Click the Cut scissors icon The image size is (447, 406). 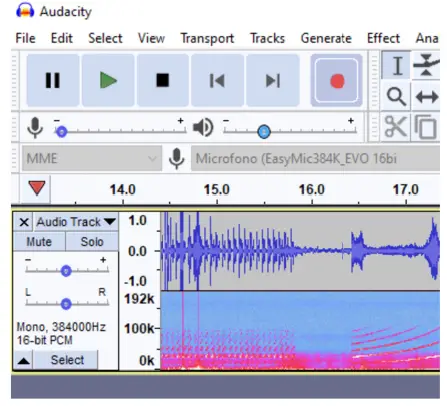396,127
